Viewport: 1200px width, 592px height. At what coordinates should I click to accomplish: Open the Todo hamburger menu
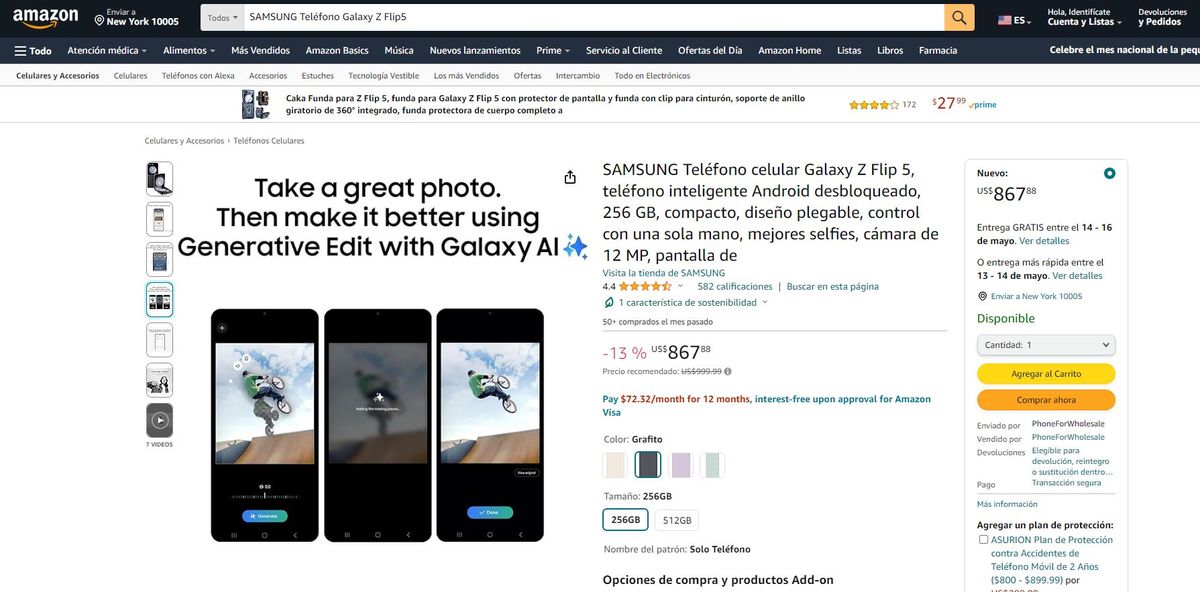33,50
